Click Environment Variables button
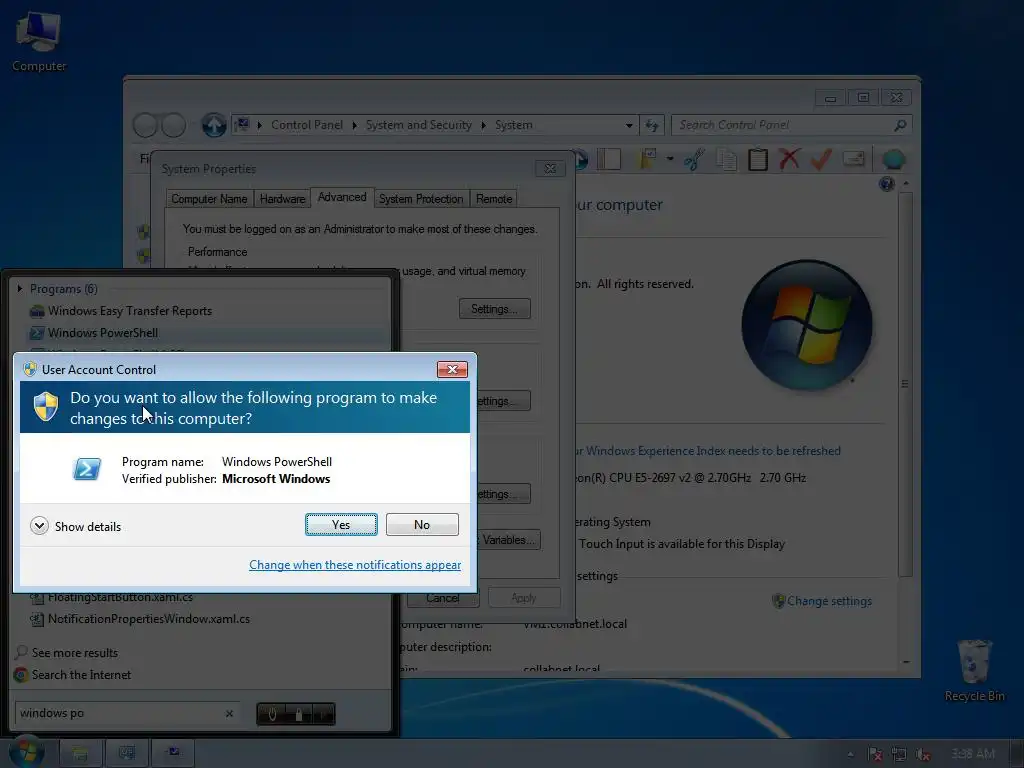This screenshot has height=768, width=1024. (508, 539)
